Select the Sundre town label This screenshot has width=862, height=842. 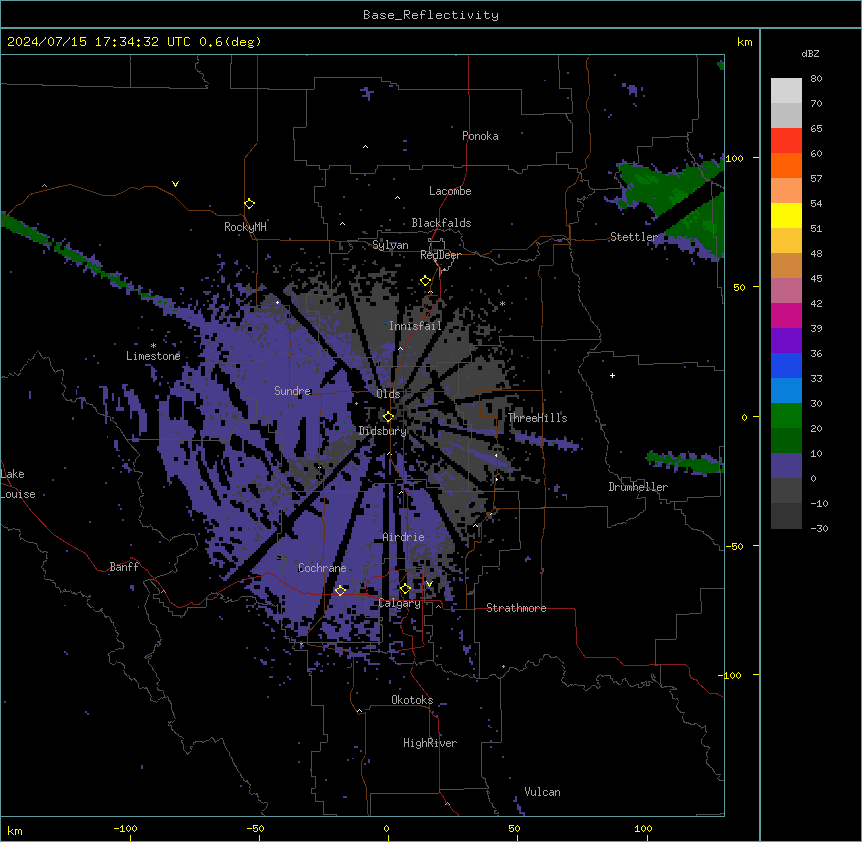click(x=292, y=391)
